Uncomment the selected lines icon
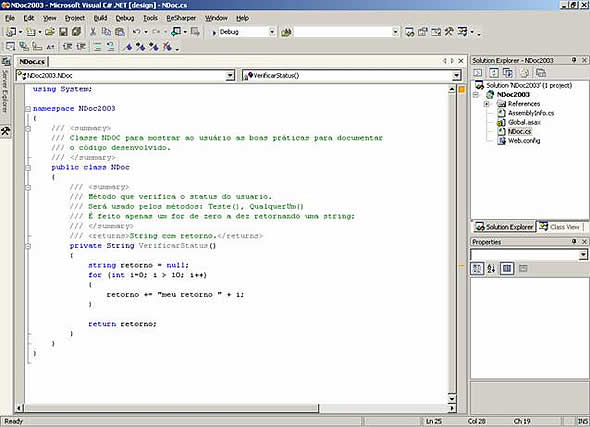This screenshot has width=590, height=427. (110, 47)
